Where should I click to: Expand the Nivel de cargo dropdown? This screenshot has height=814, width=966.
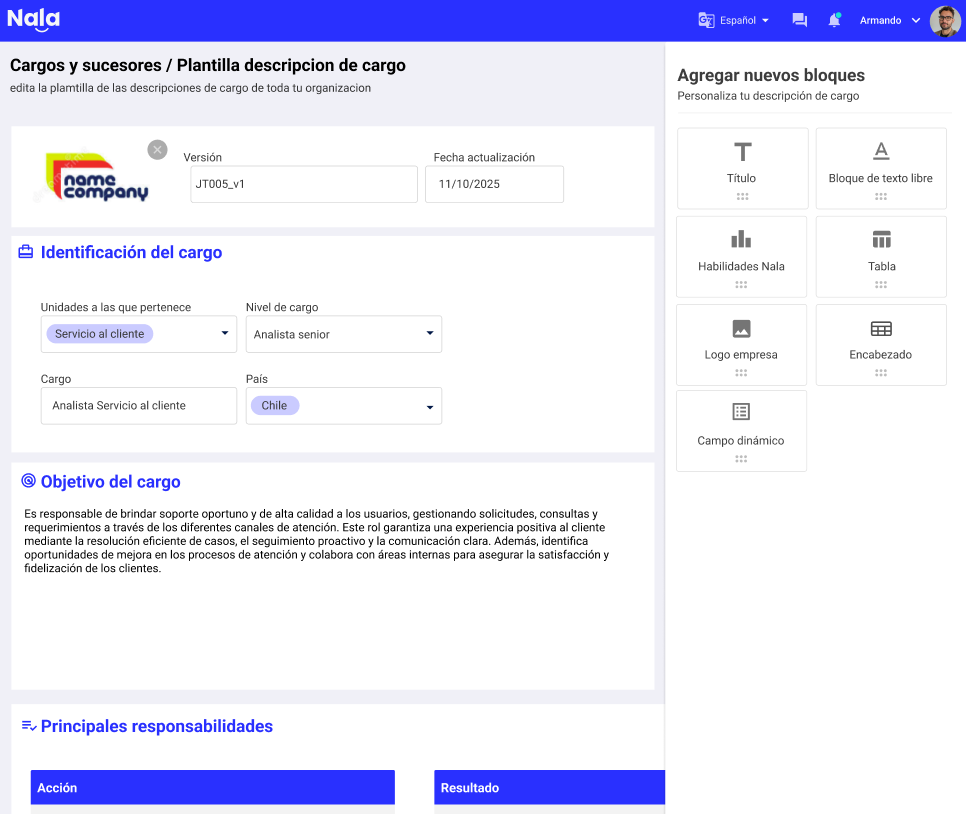pyautogui.click(x=430, y=334)
